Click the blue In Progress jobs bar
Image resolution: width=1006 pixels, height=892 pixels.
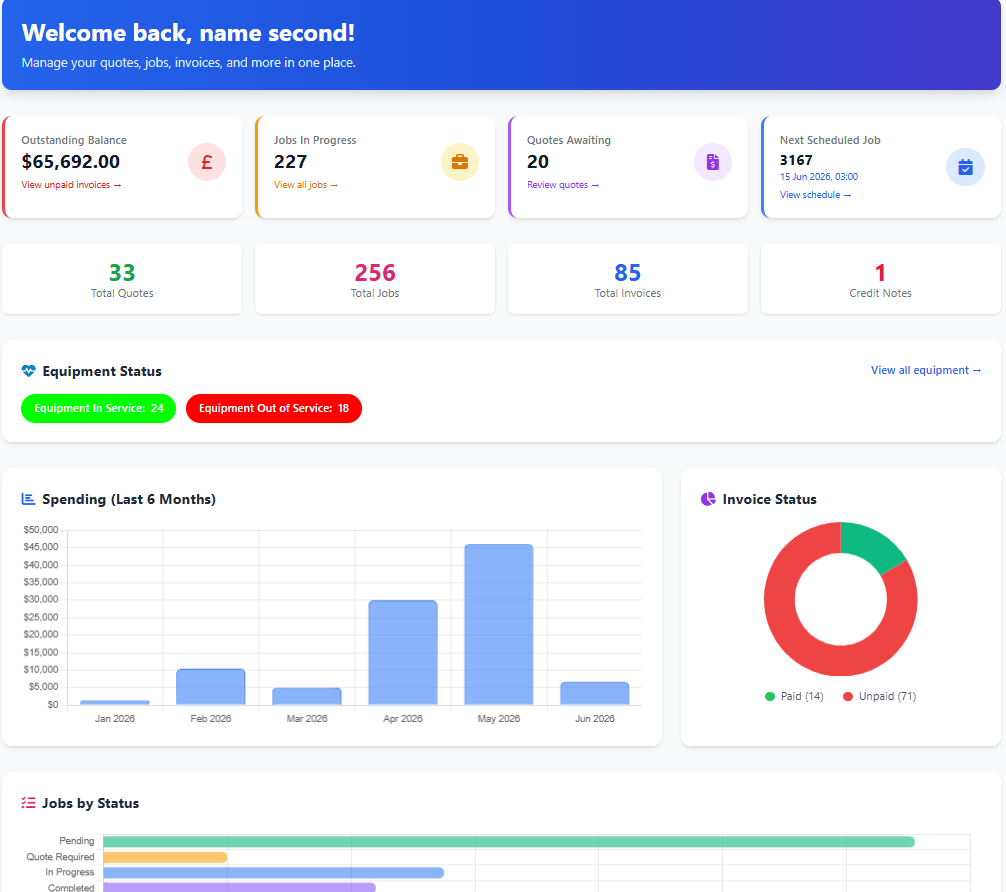tap(273, 872)
